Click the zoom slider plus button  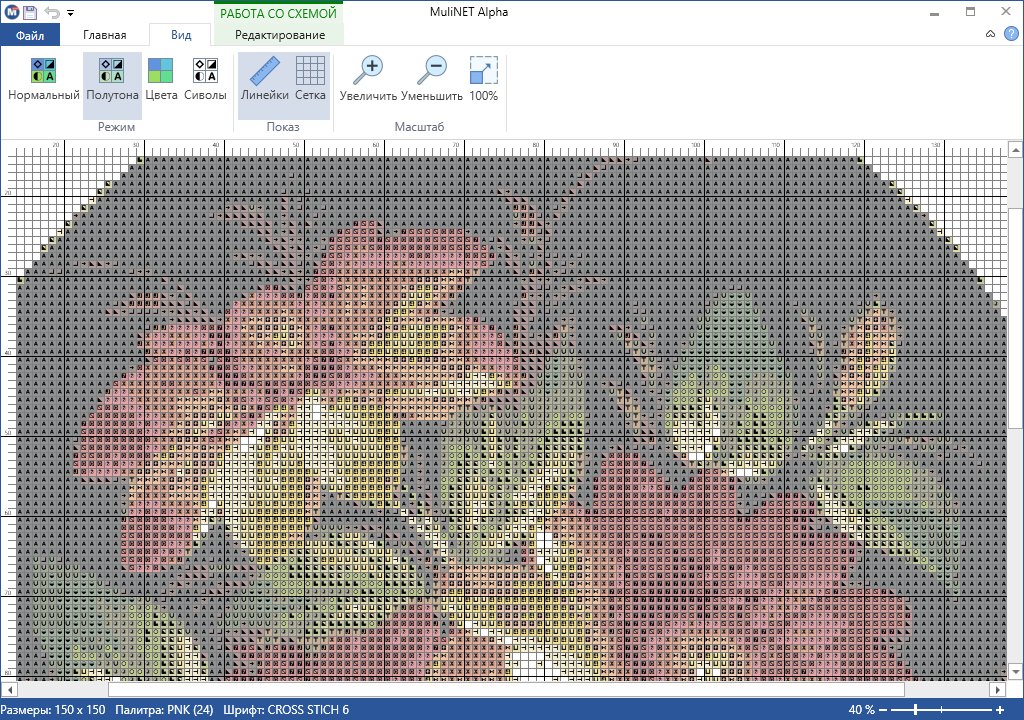click(1000, 710)
